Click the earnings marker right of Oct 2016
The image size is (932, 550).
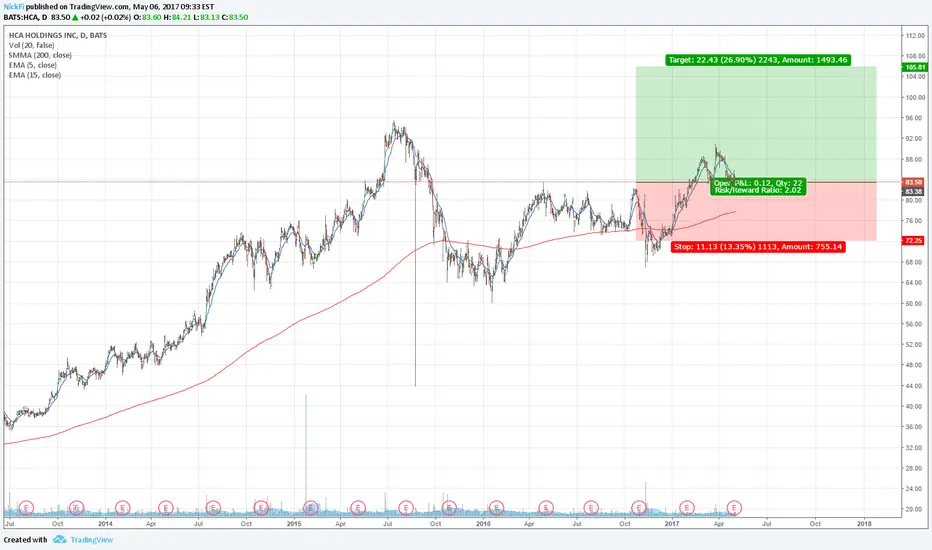point(639,507)
